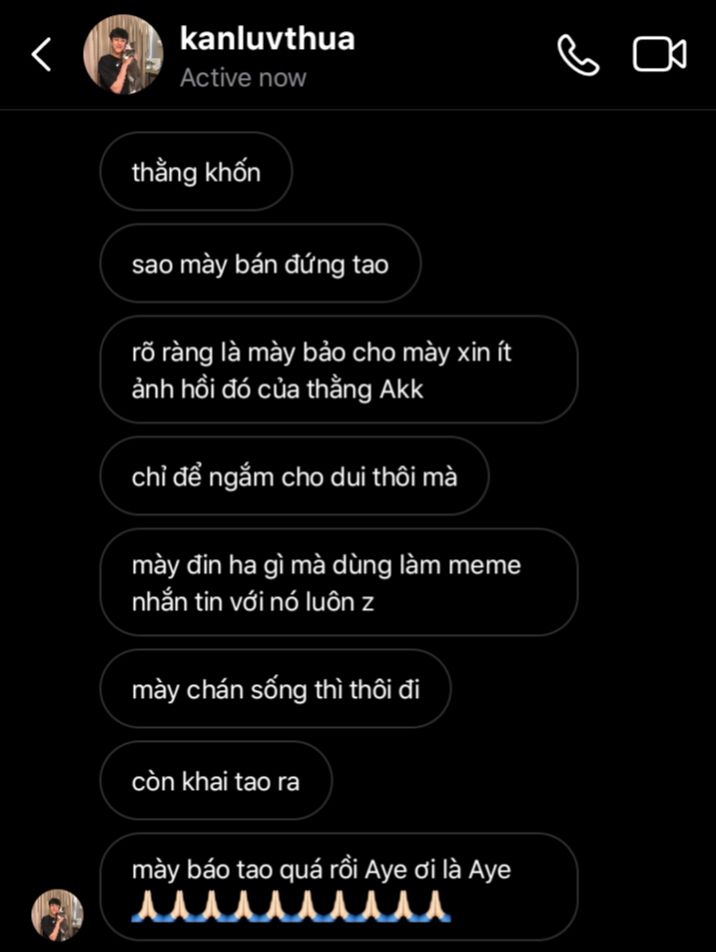Screen dimensions: 716x952
Task: Tap the word 'Akk' in the third message
Action: click(x=401, y=389)
